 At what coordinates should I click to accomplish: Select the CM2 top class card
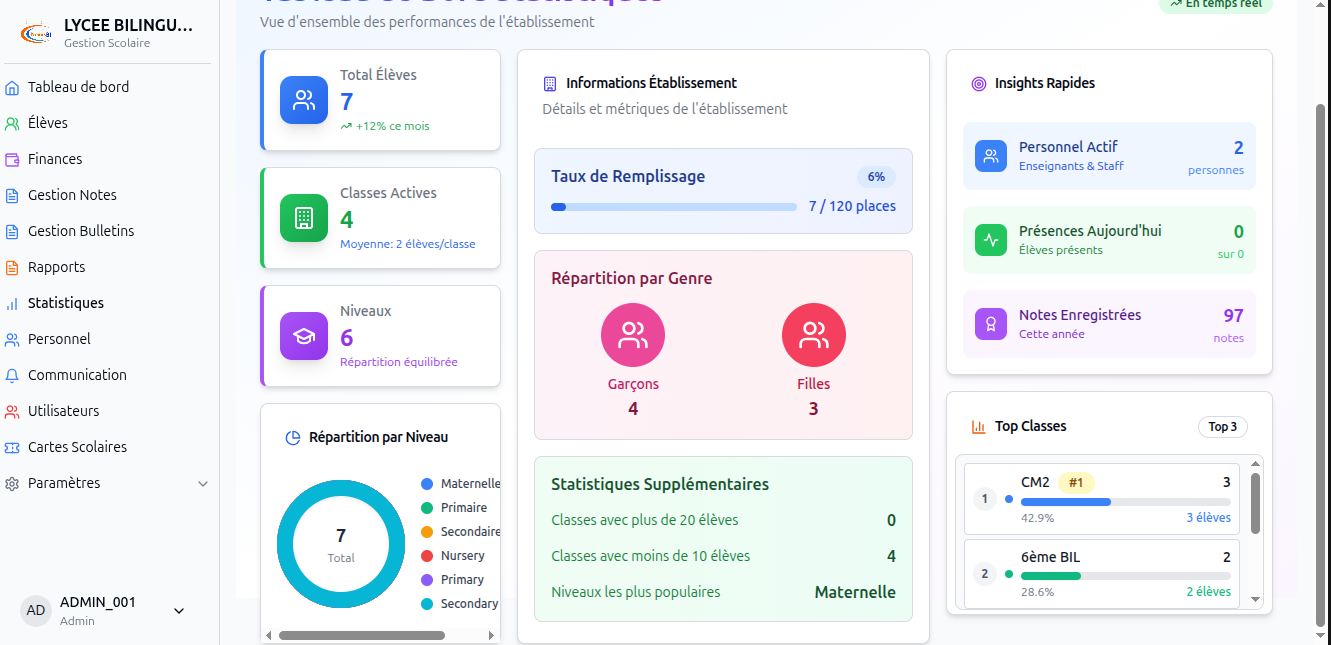coord(1102,498)
